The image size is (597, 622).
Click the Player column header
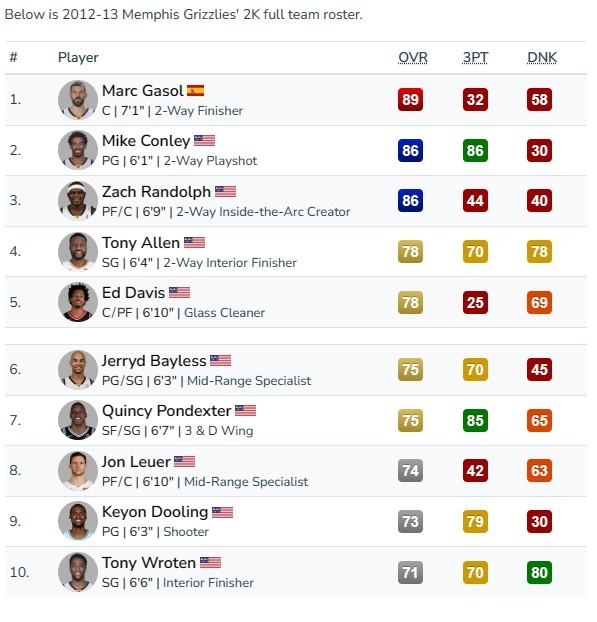click(x=78, y=58)
